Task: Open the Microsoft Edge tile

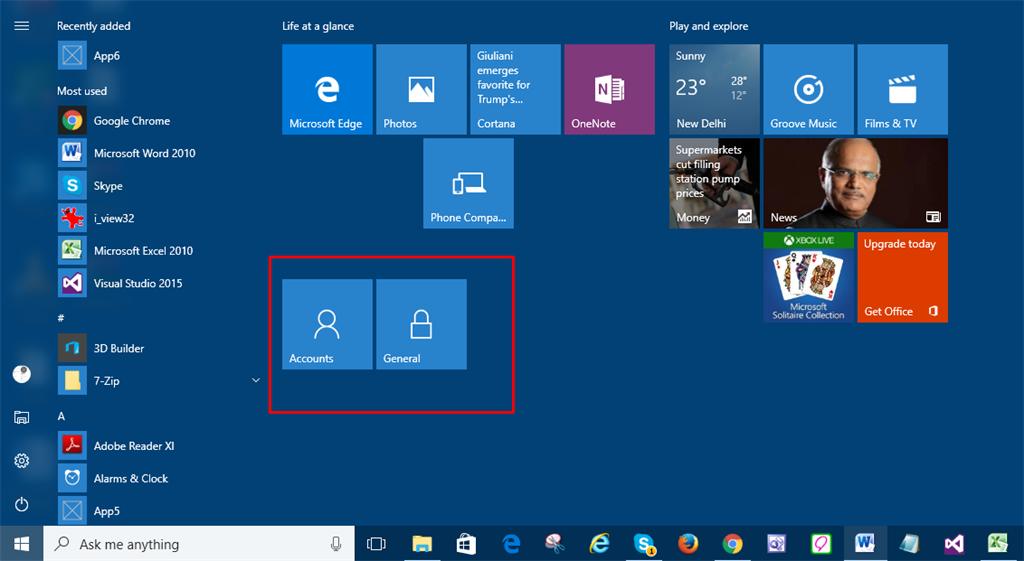Action: (327, 89)
